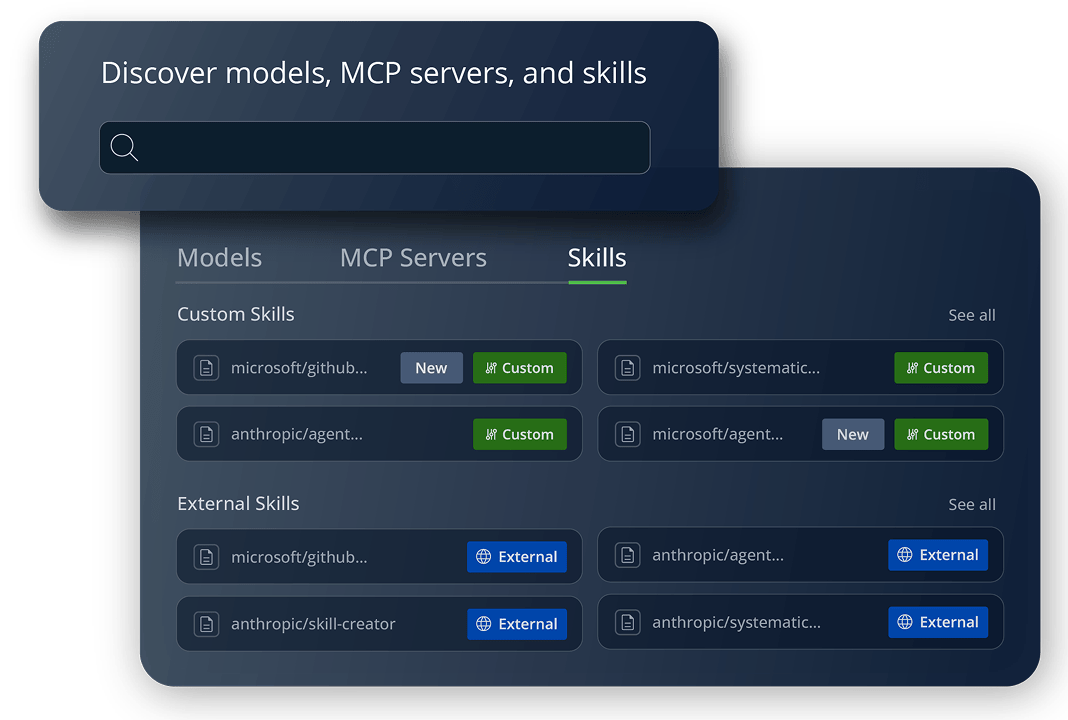This screenshot has height=720, width=1068.
Task: See all Custom Skills
Action: tap(971, 315)
